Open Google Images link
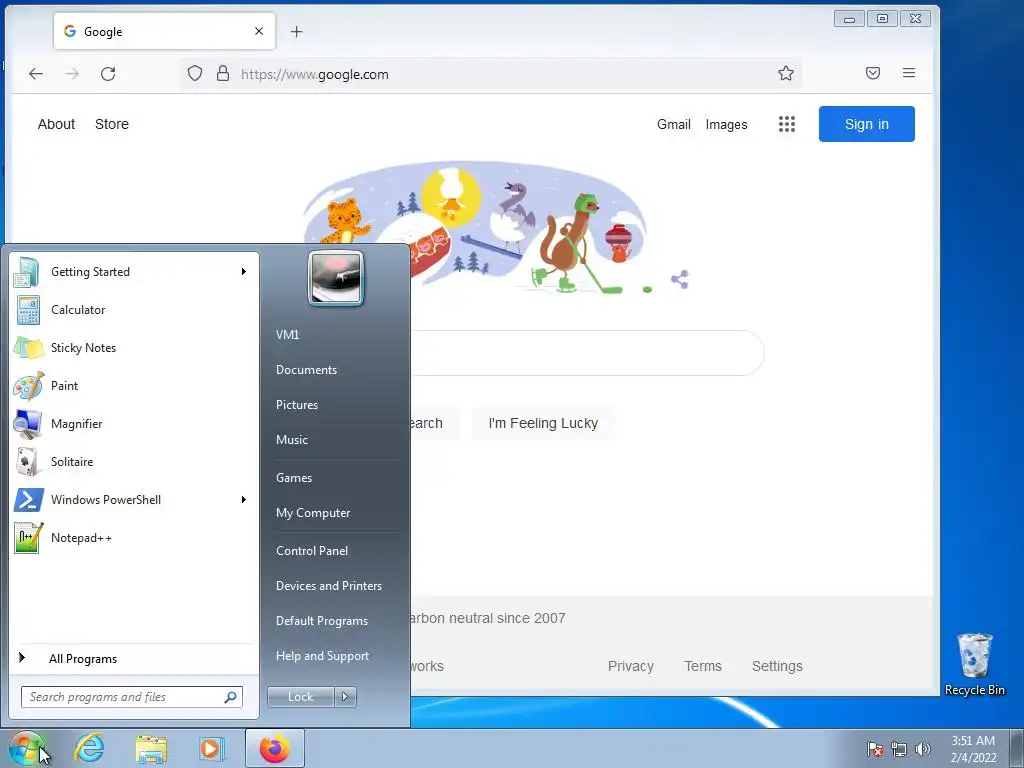The width and height of the screenshot is (1024, 768). point(726,124)
